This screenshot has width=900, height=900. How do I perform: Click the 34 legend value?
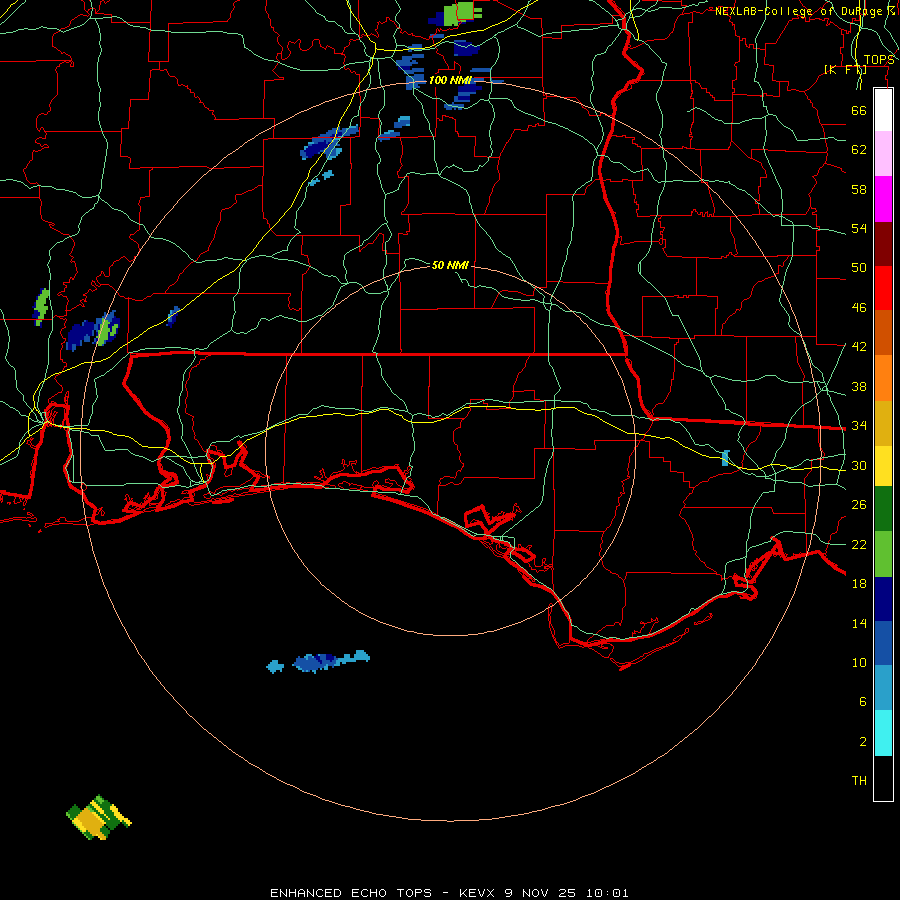pos(859,425)
